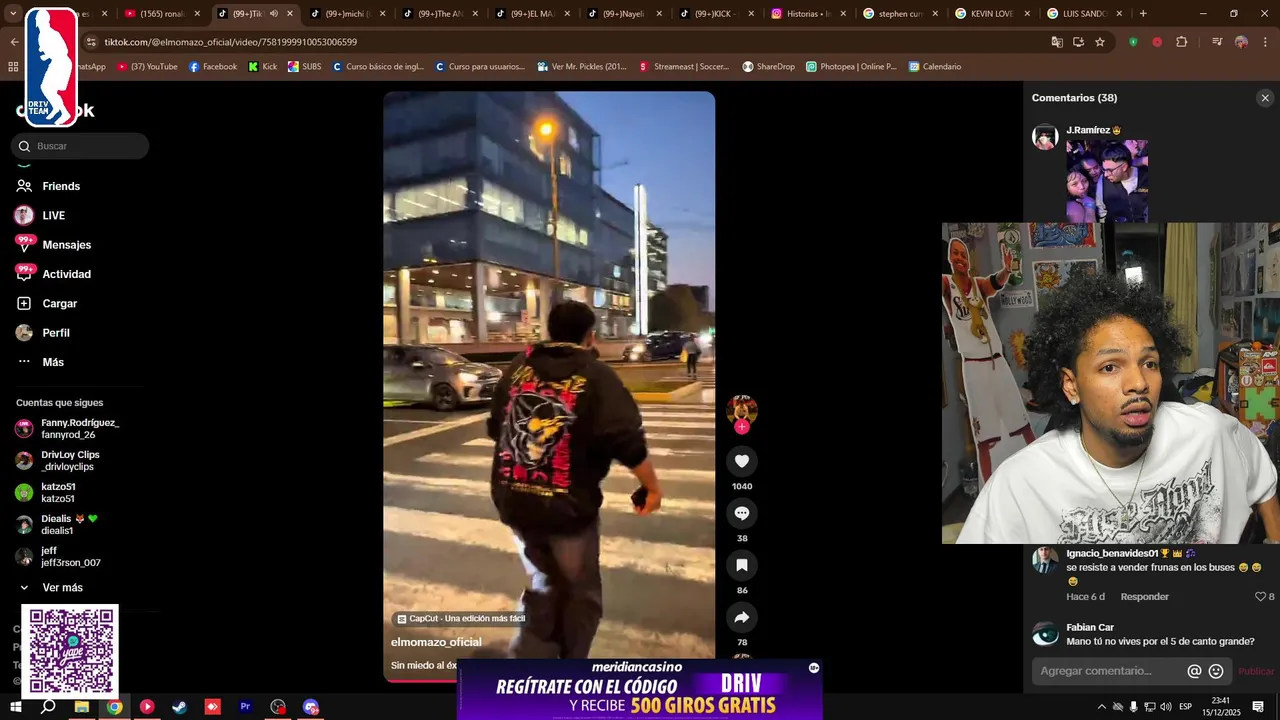The image size is (1280, 720).
Task: Open File Explorer from the taskbar
Action: coord(82,707)
